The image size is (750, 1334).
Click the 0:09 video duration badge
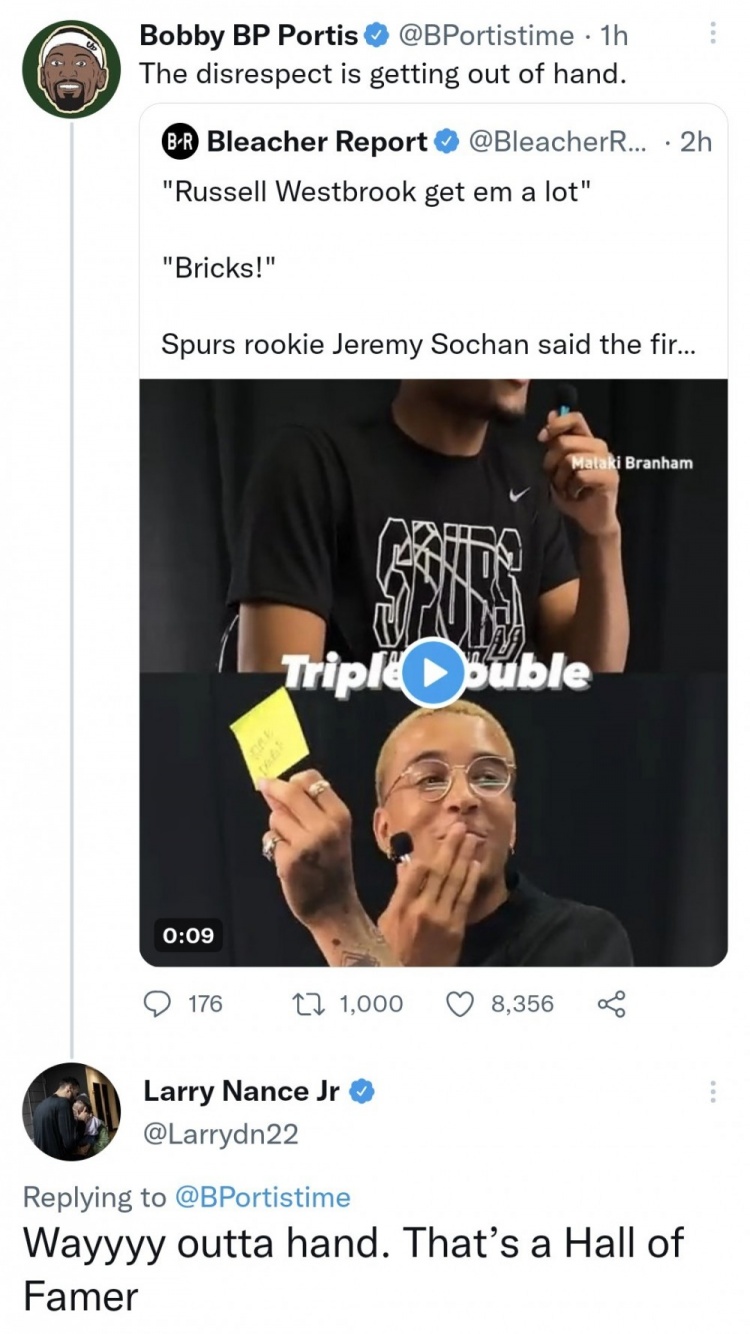click(x=188, y=935)
